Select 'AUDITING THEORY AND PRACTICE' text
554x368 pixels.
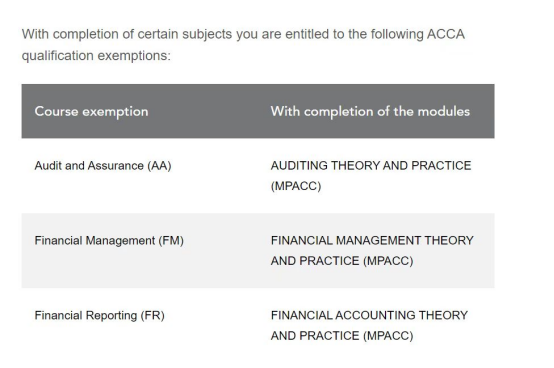(371, 165)
